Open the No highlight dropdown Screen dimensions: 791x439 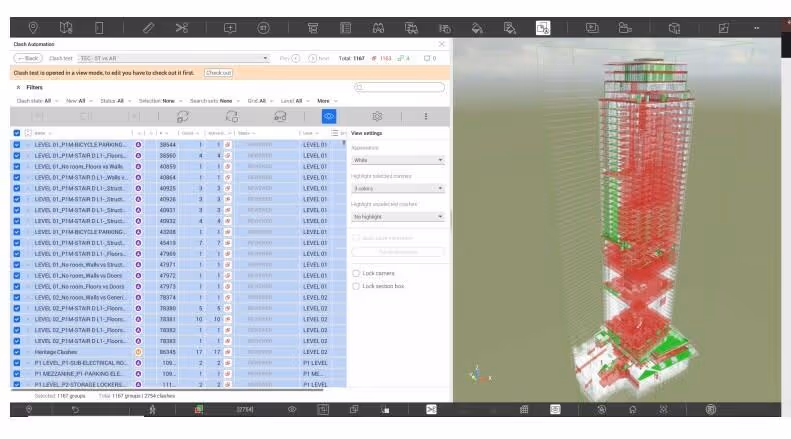tap(398, 216)
